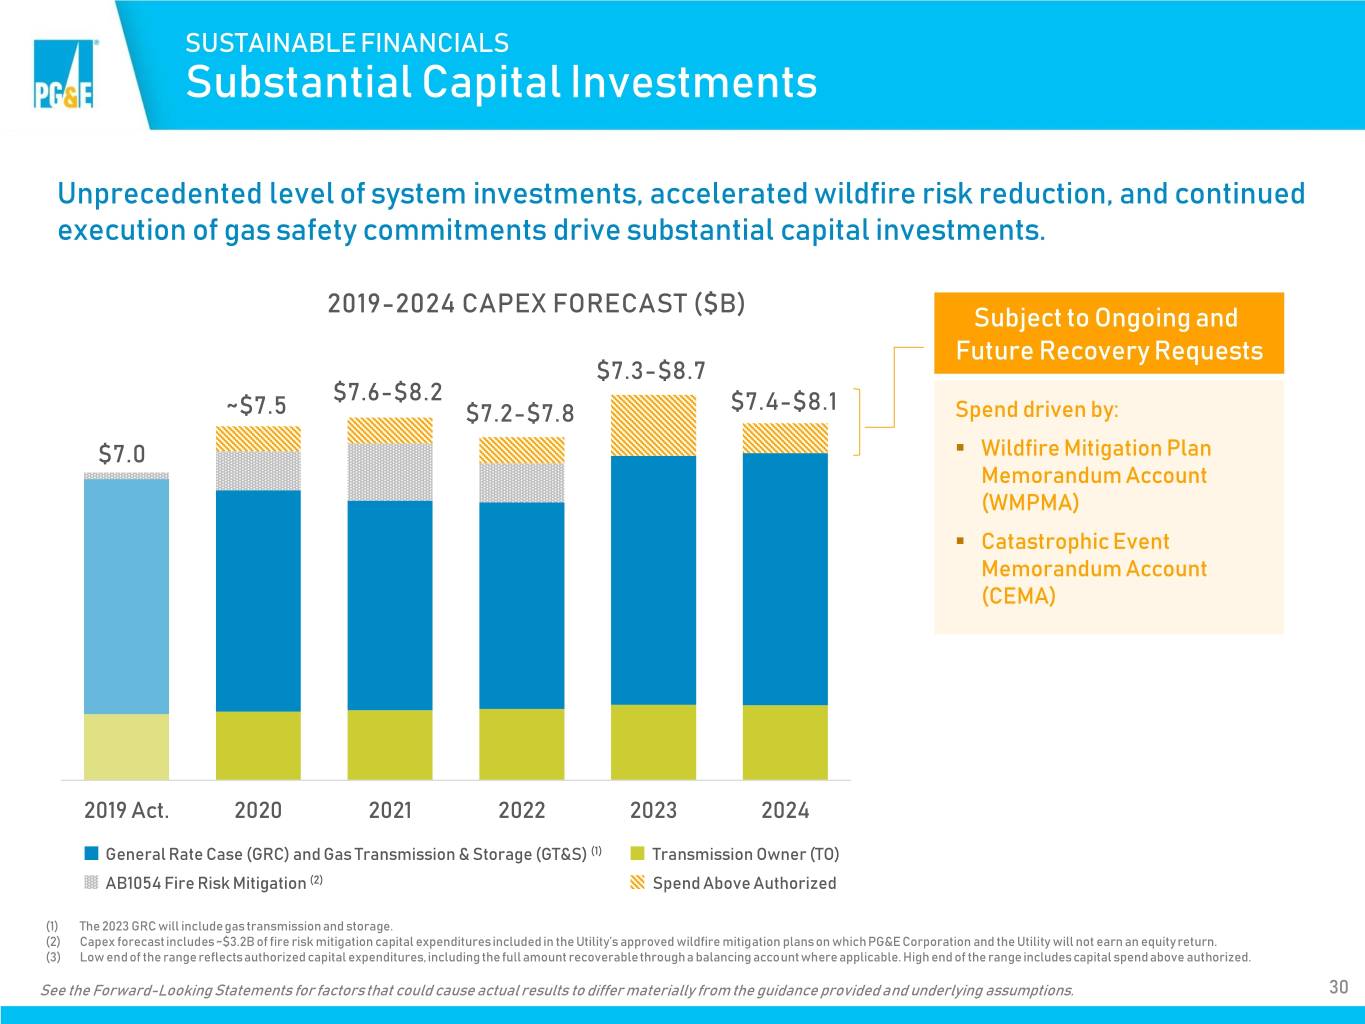
Task: Click the Forward-Looking Statements footer note
Action: (x=556, y=990)
